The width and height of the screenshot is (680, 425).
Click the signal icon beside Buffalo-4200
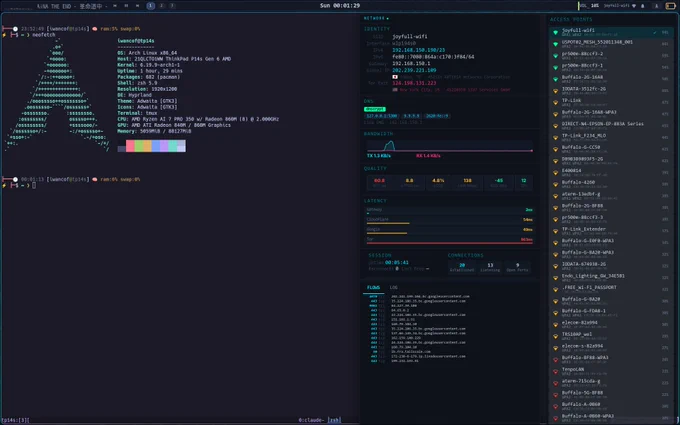(555, 185)
